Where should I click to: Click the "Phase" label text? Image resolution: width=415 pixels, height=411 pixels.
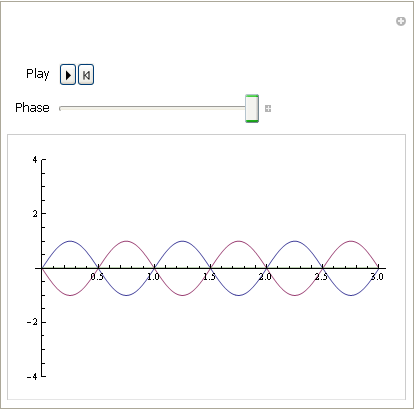point(32,108)
